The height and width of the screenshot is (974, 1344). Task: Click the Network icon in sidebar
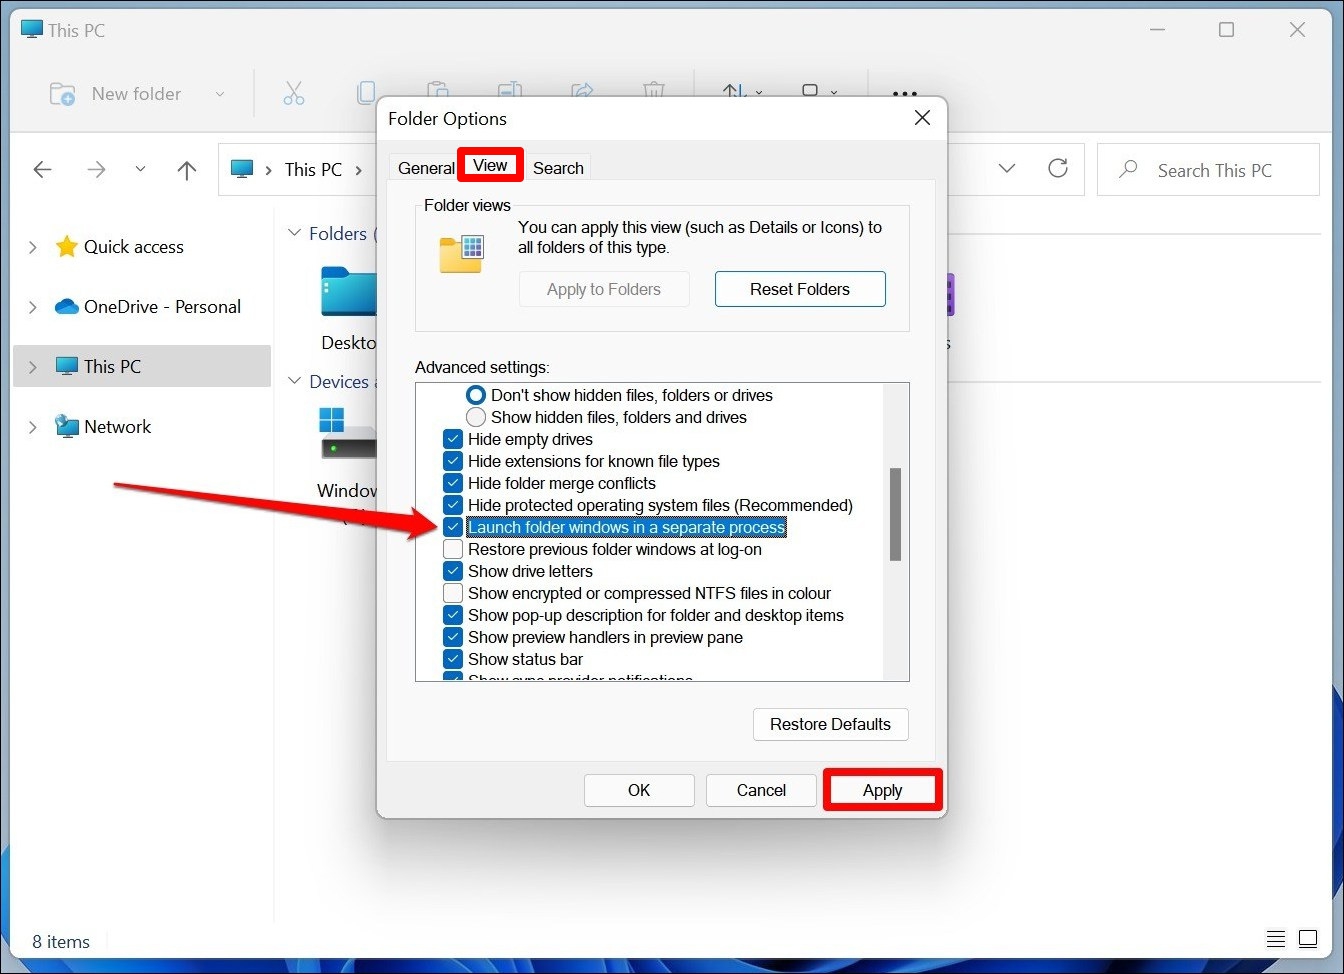[66, 427]
